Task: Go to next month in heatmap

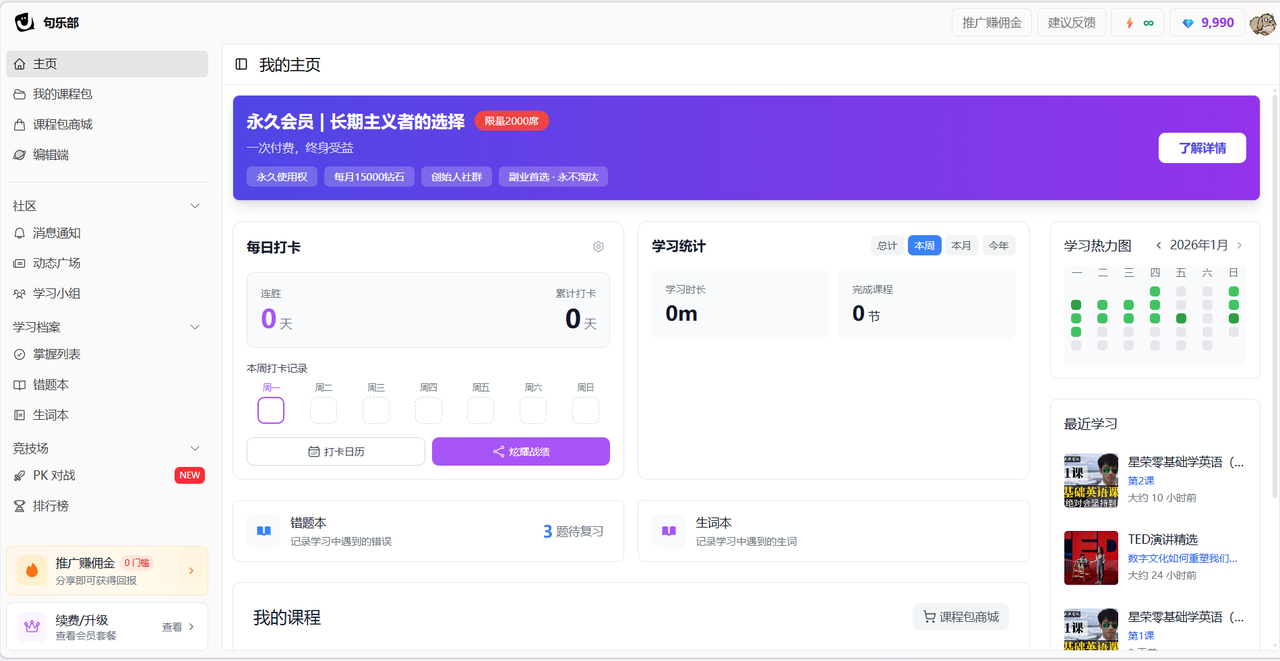Action: click(1239, 246)
